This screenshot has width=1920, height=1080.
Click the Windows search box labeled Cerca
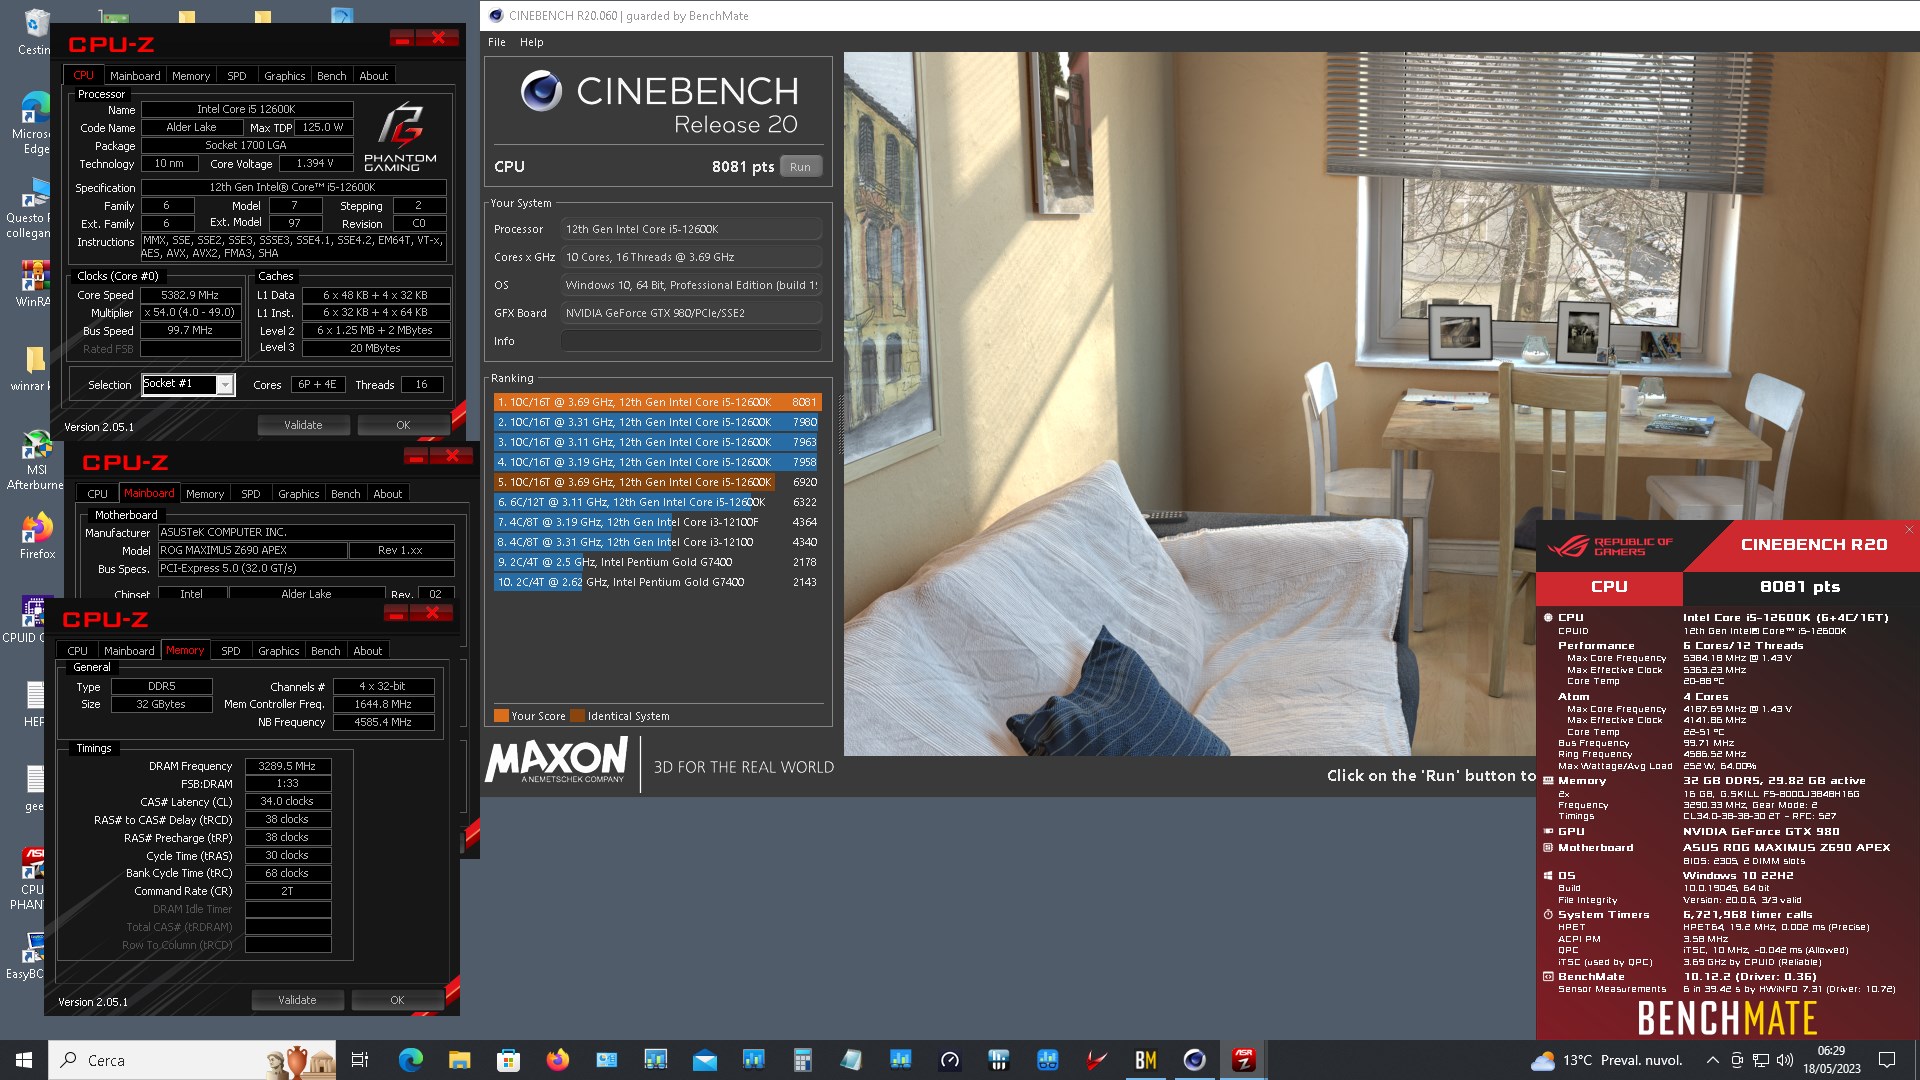190,1060
